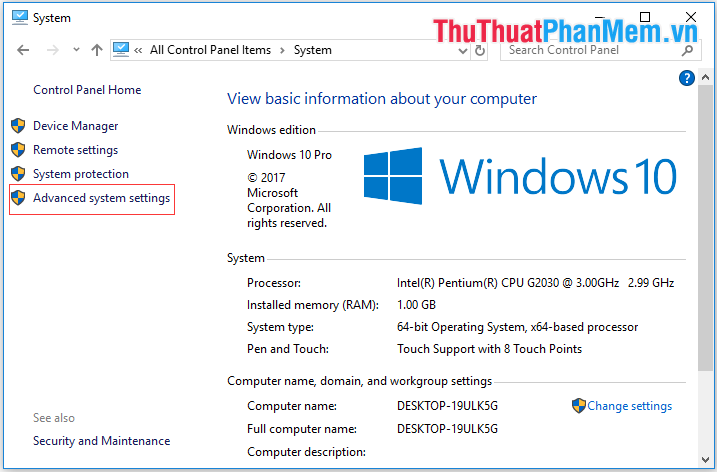Viewport: 717px width, 472px height.
Task: Open System protection link
Action: (x=81, y=174)
